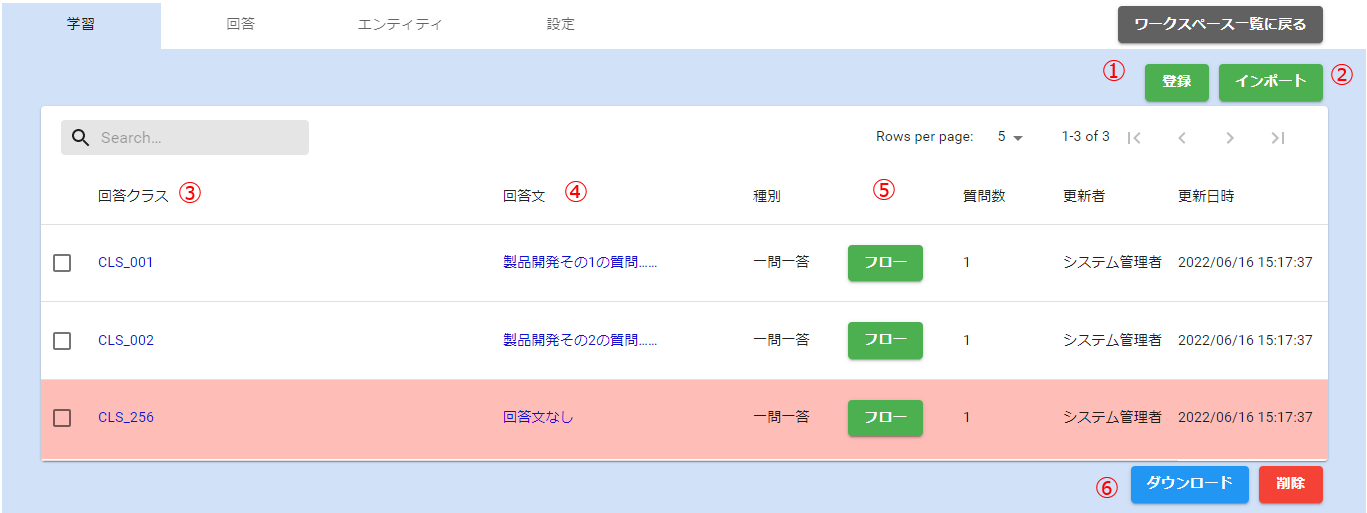Screen dimensions: 1367x513
Task: Click the search magnifier icon
Action: (81, 138)
